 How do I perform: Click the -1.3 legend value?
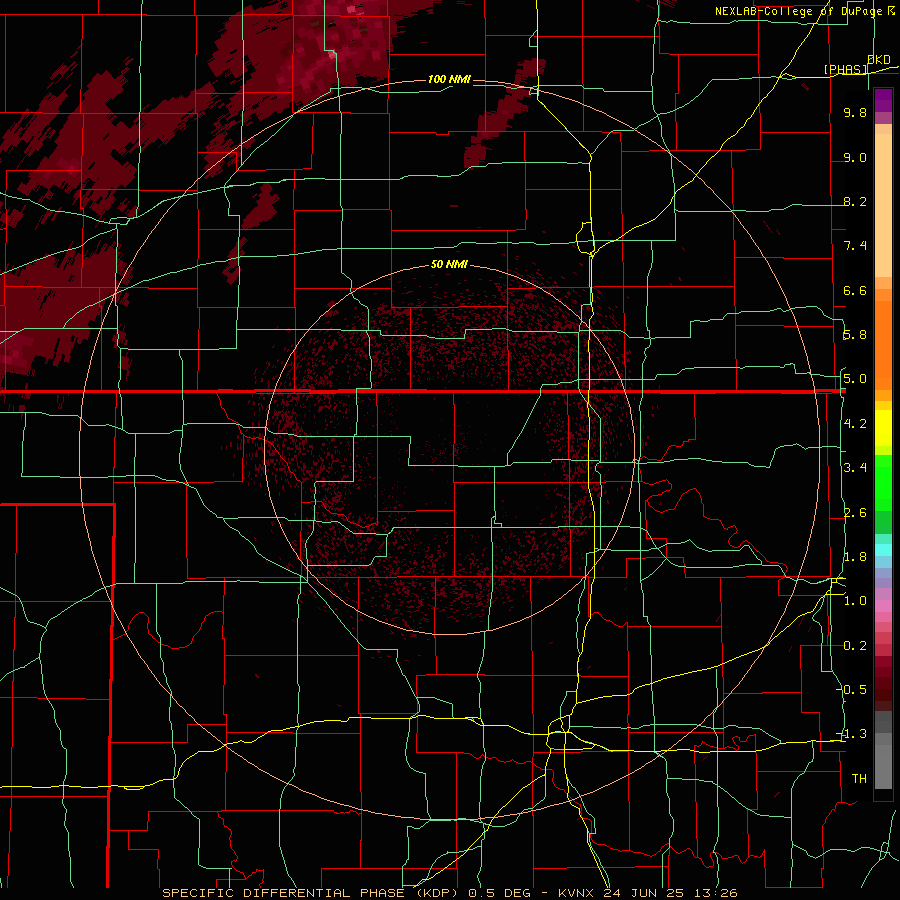pyautogui.click(x=852, y=734)
